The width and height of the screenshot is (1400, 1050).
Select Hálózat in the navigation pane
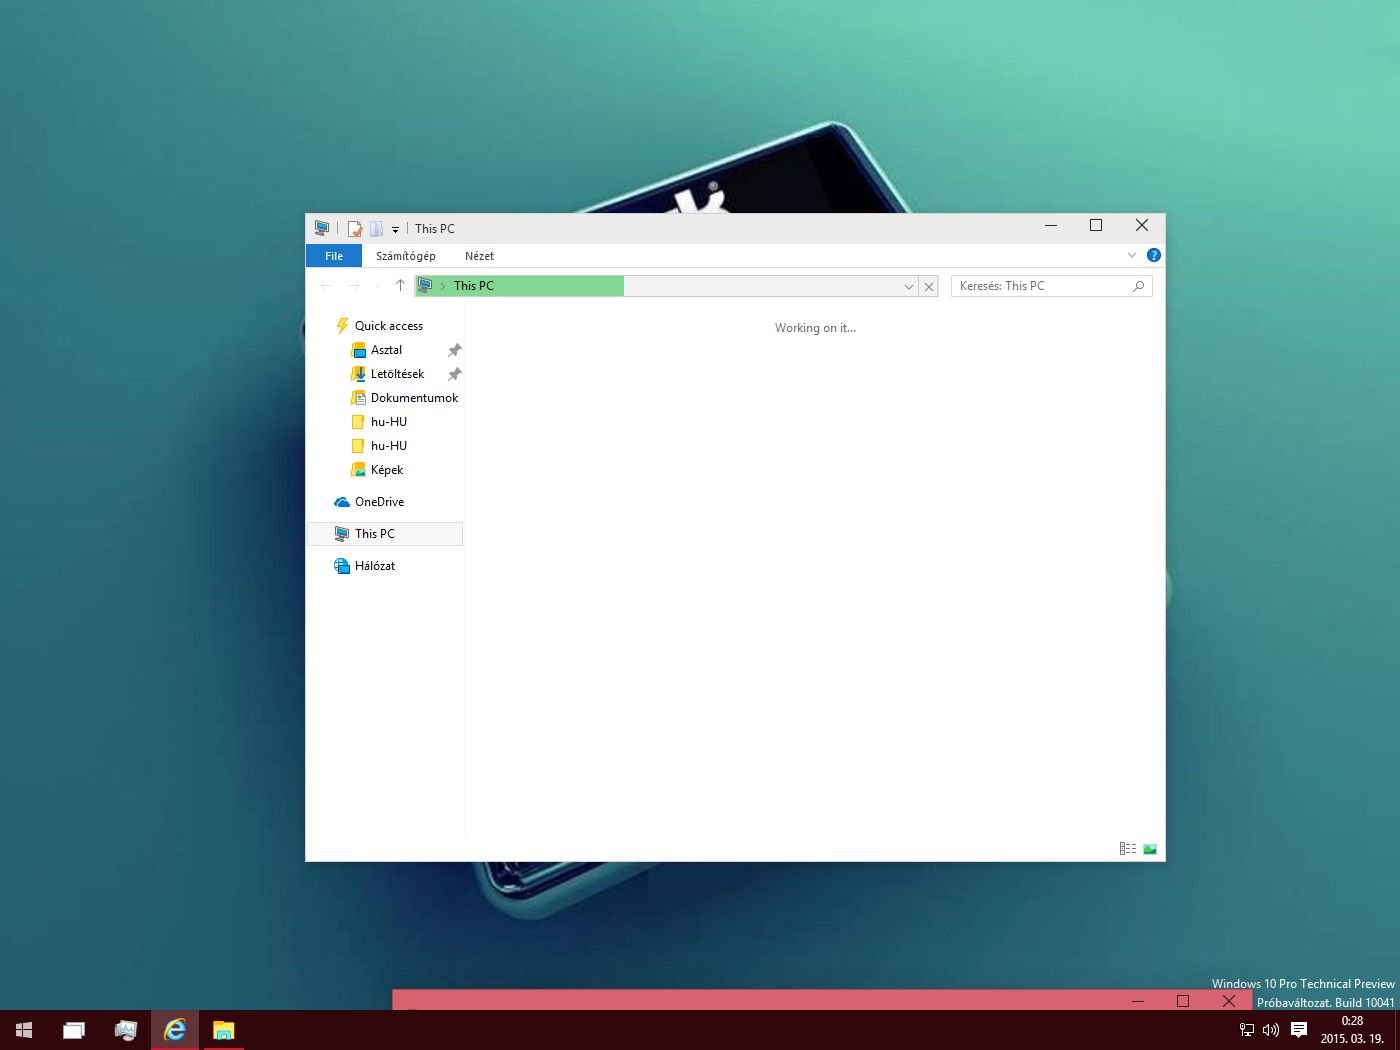tap(374, 566)
